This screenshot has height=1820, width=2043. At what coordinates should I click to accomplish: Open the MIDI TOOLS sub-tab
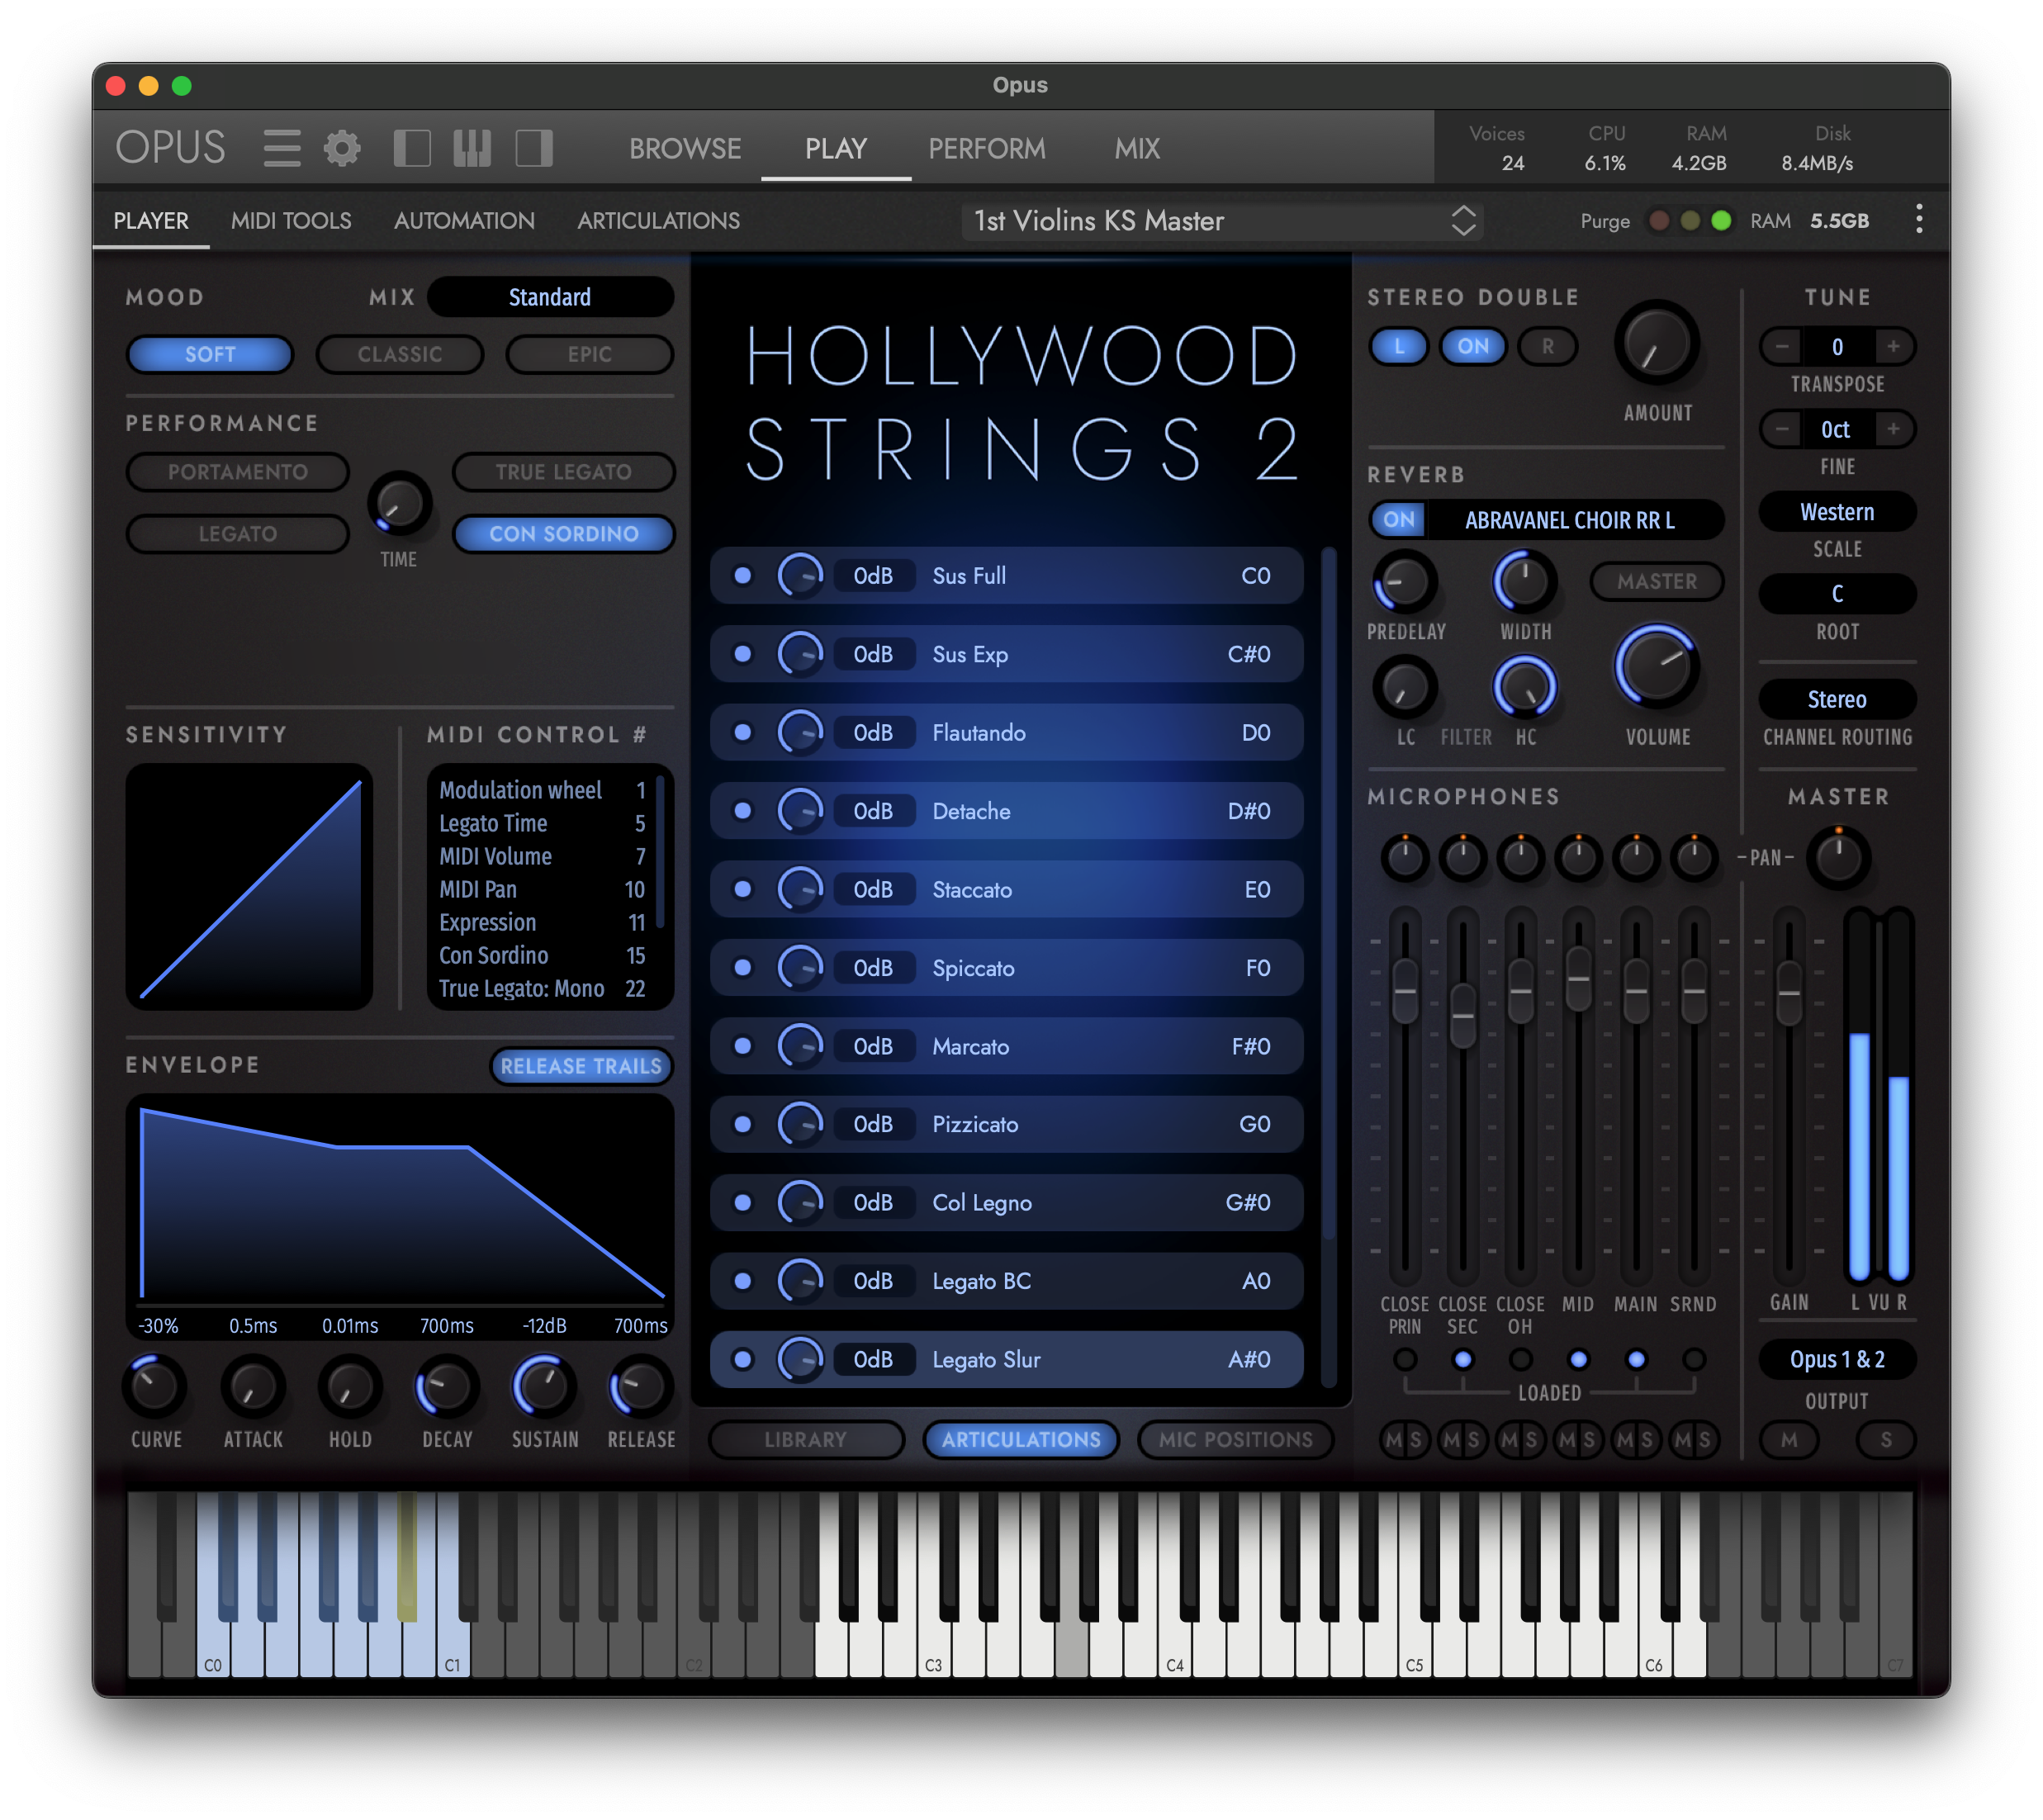(x=291, y=220)
